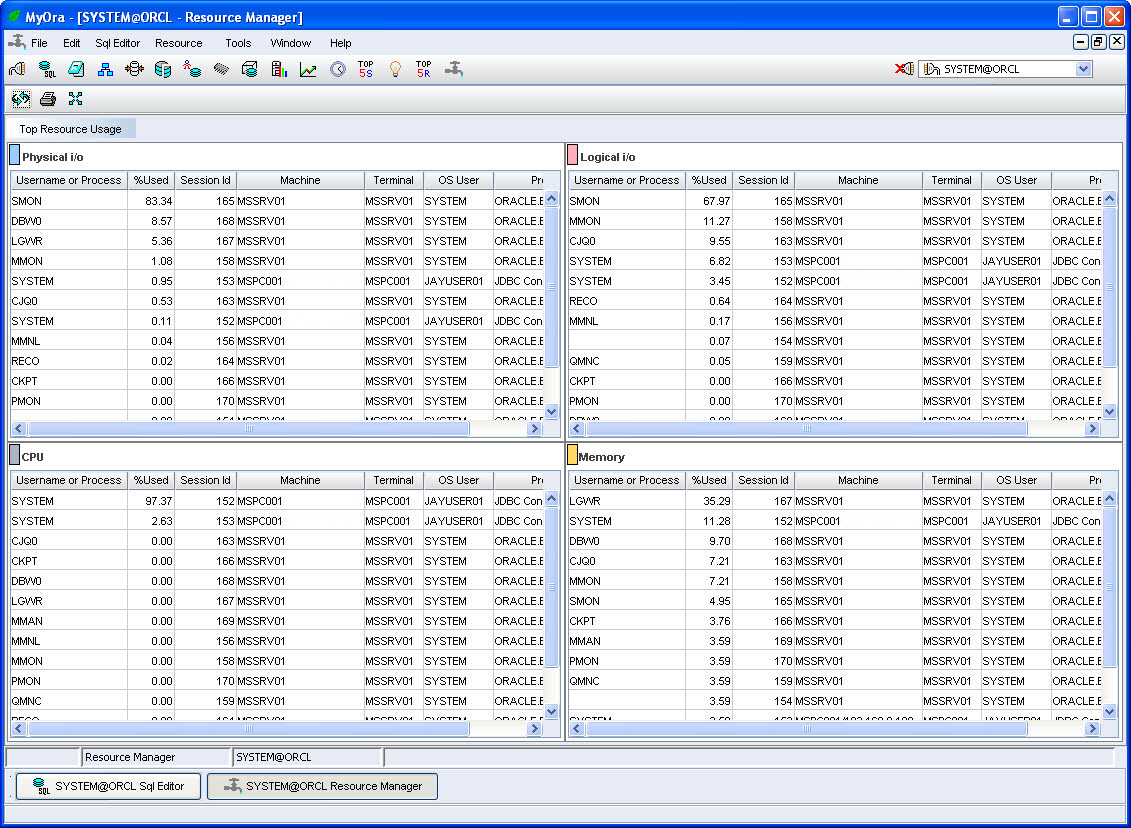
Task: Click the disconnect icon with red X
Action: (x=905, y=69)
